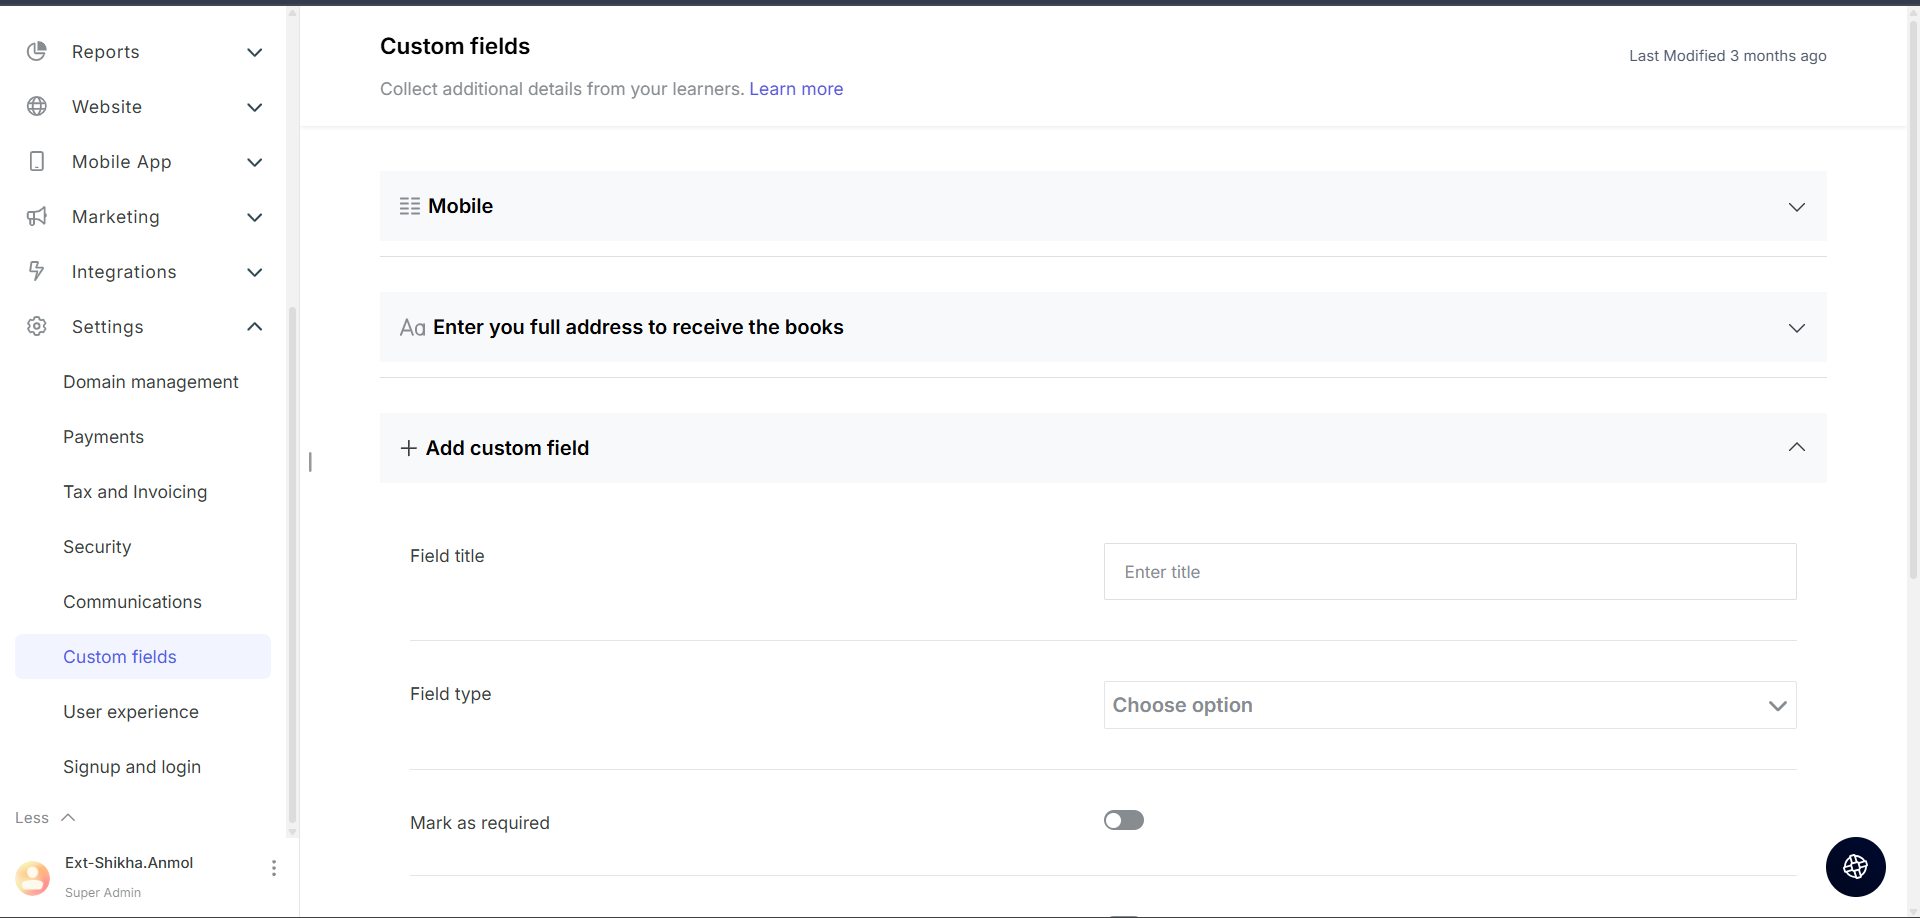The width and height of the screenshot is (1920, 918).
Task: Open the help widget in bottom corner
Action: tap(1855, 867)
